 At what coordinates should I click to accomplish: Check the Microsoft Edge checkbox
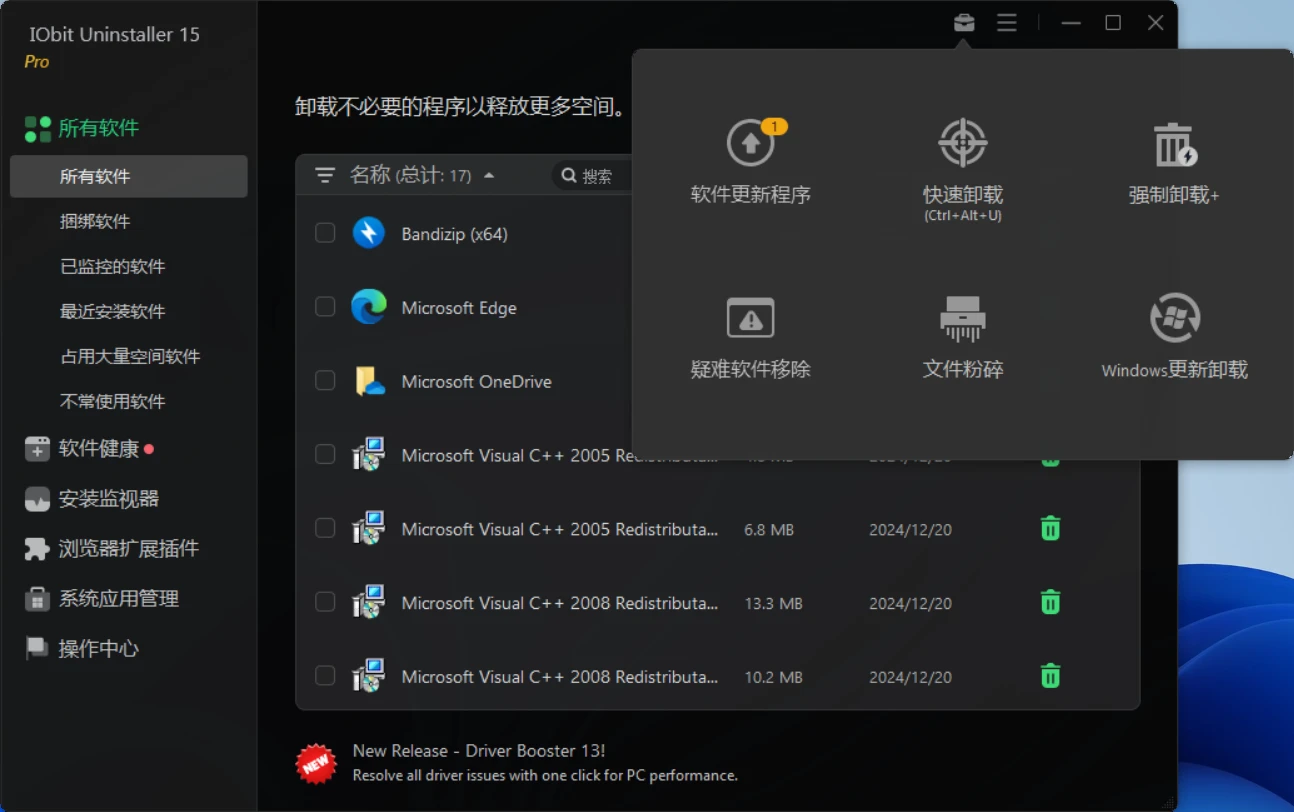click(x=325, y=307)
